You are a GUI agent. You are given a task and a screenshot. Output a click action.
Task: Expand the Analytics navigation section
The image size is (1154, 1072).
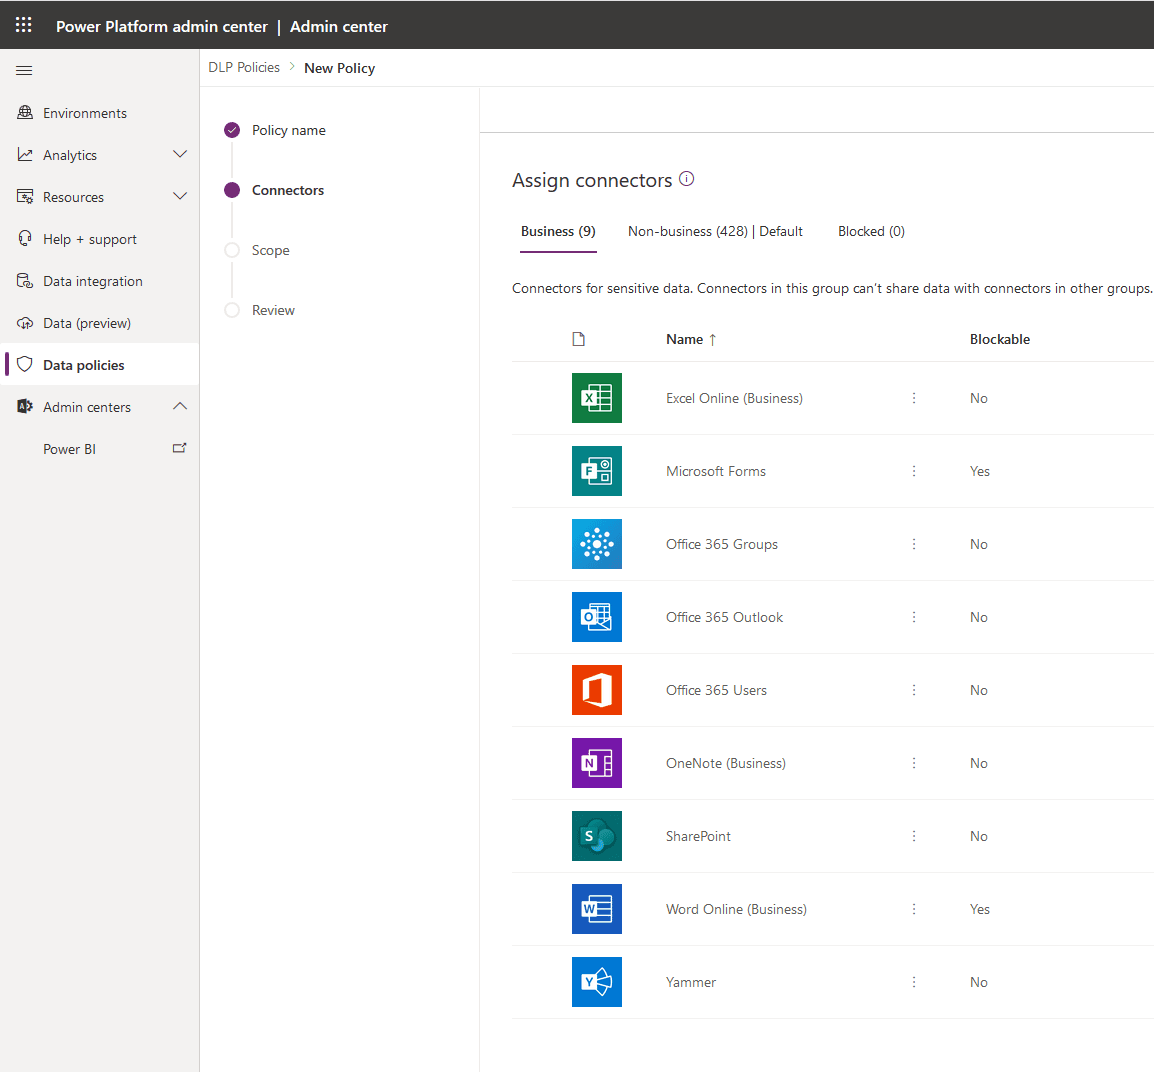[x=180, y=155]
